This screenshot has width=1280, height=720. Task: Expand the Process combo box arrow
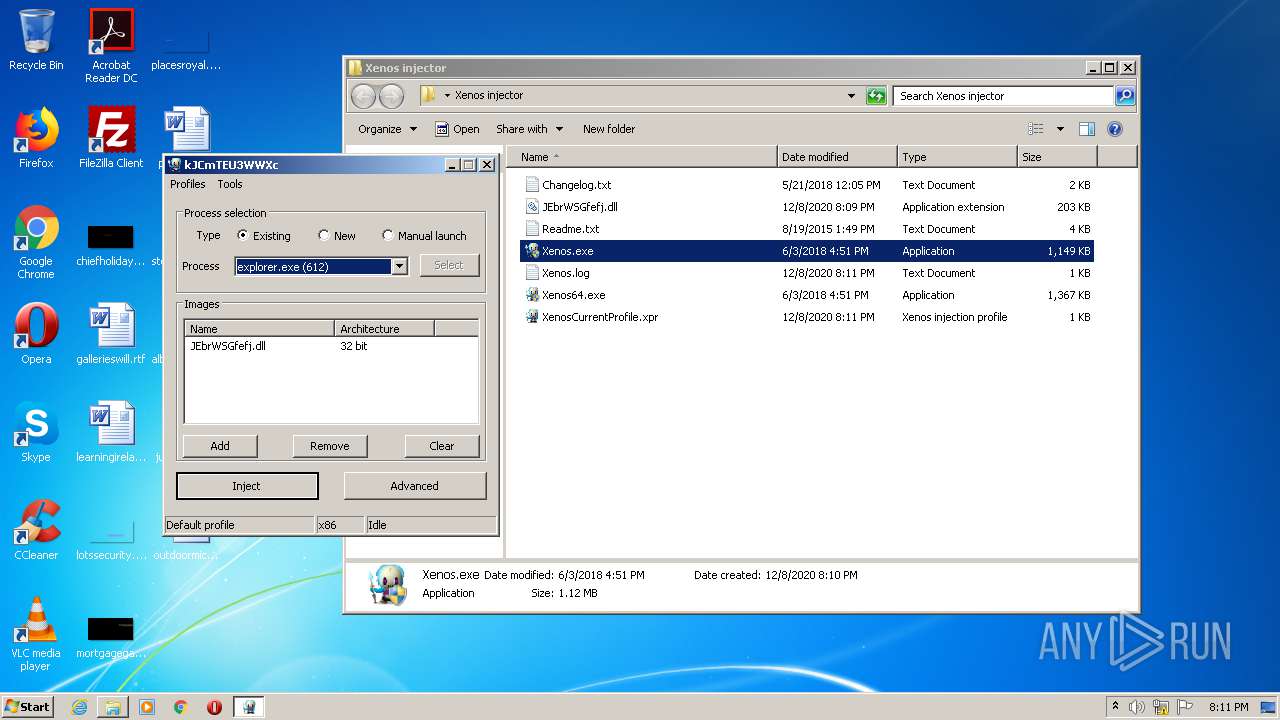click(399, 266)
